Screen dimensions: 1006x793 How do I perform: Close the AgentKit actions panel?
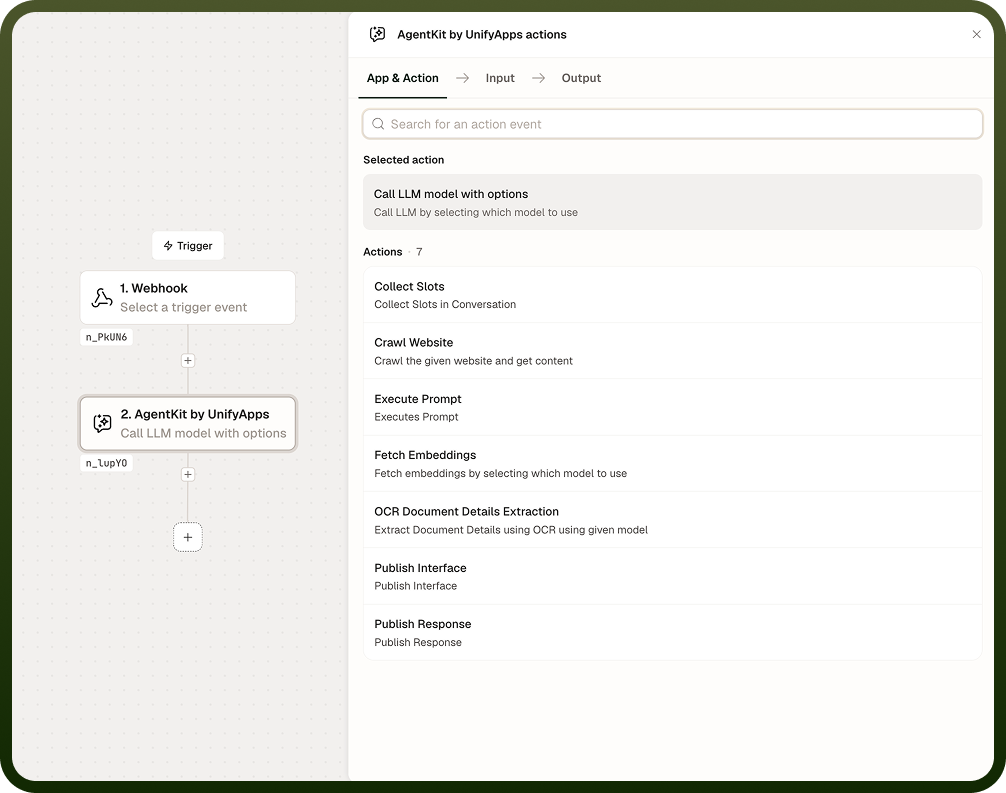tap(976, 34)
